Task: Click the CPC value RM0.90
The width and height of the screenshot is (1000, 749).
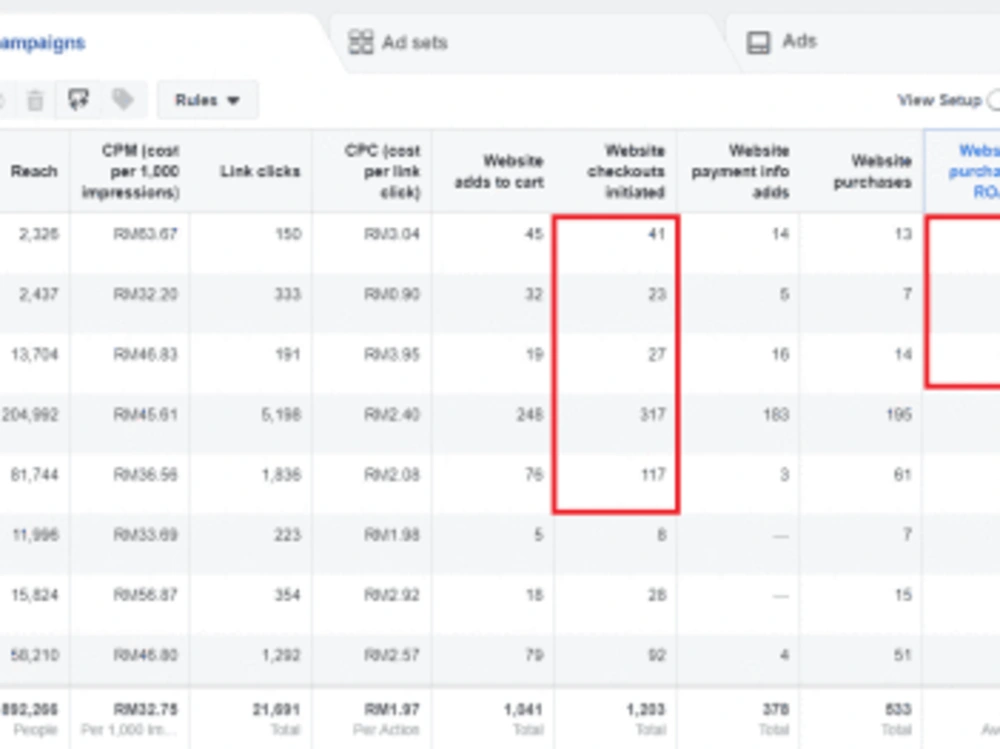Action: point(392,294)
